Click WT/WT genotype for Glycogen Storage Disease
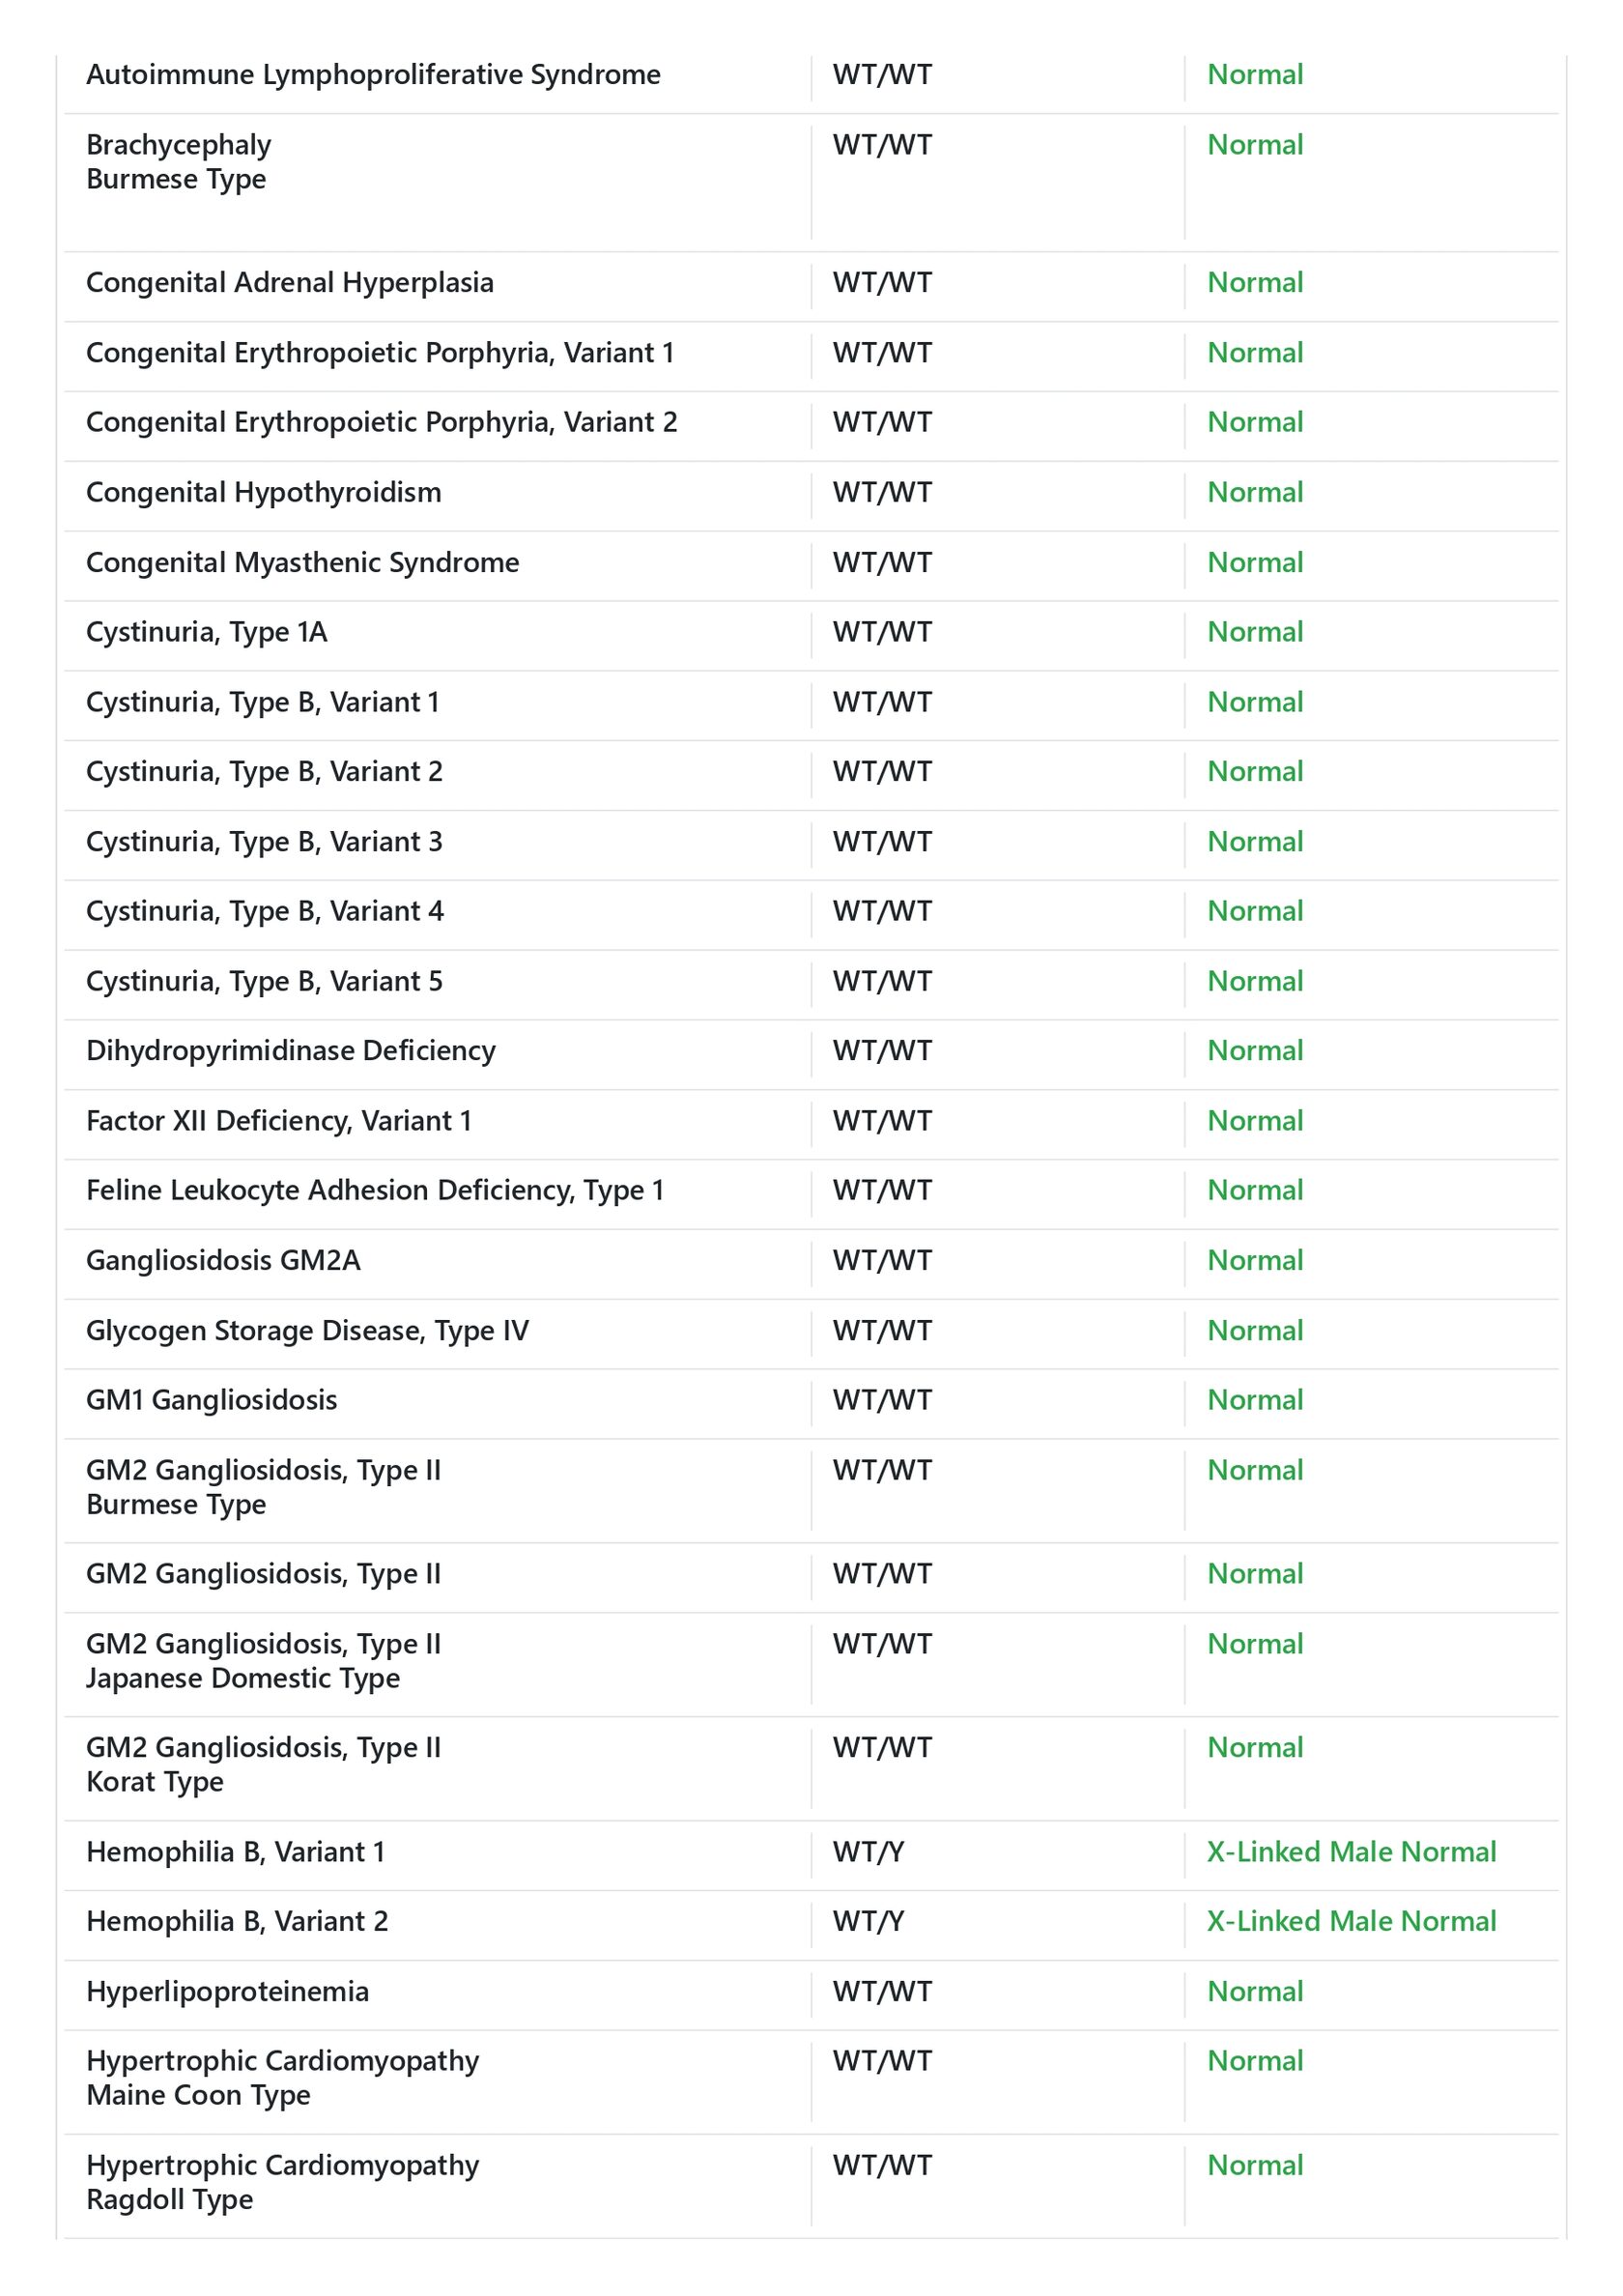 pyautogui.click(x=882, y=1330)
